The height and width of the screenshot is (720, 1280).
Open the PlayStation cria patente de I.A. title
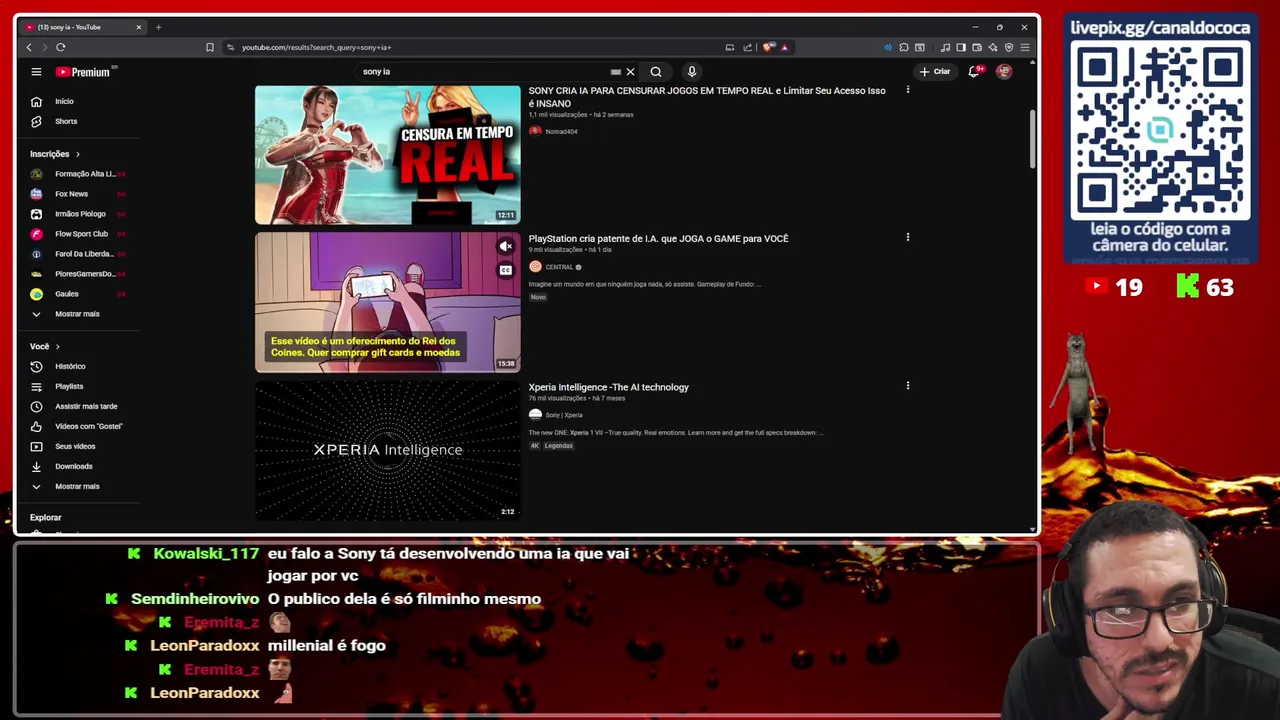point(658,239)
